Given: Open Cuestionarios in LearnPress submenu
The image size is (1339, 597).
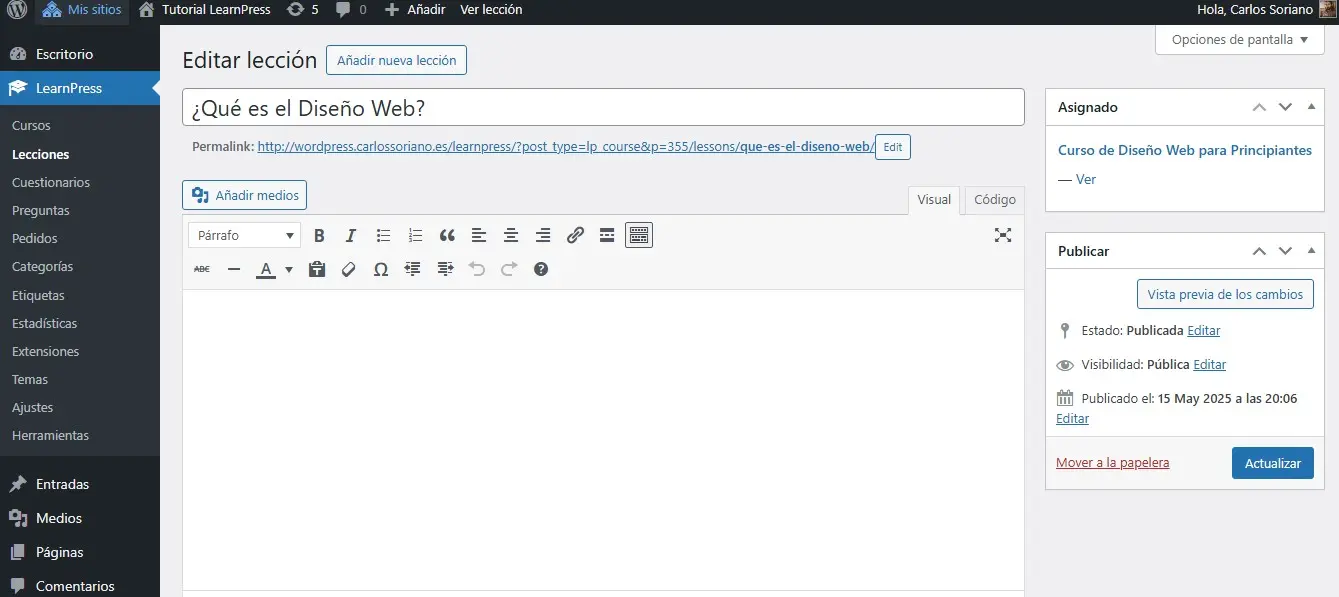Looking at the screenshot, I should point(51,183).
